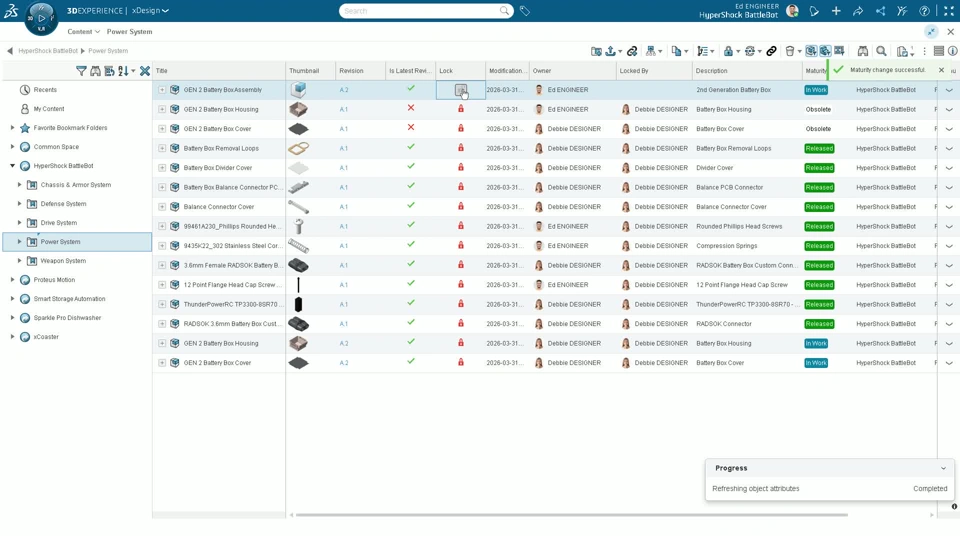Click the trash delete icon

(790, 51)
